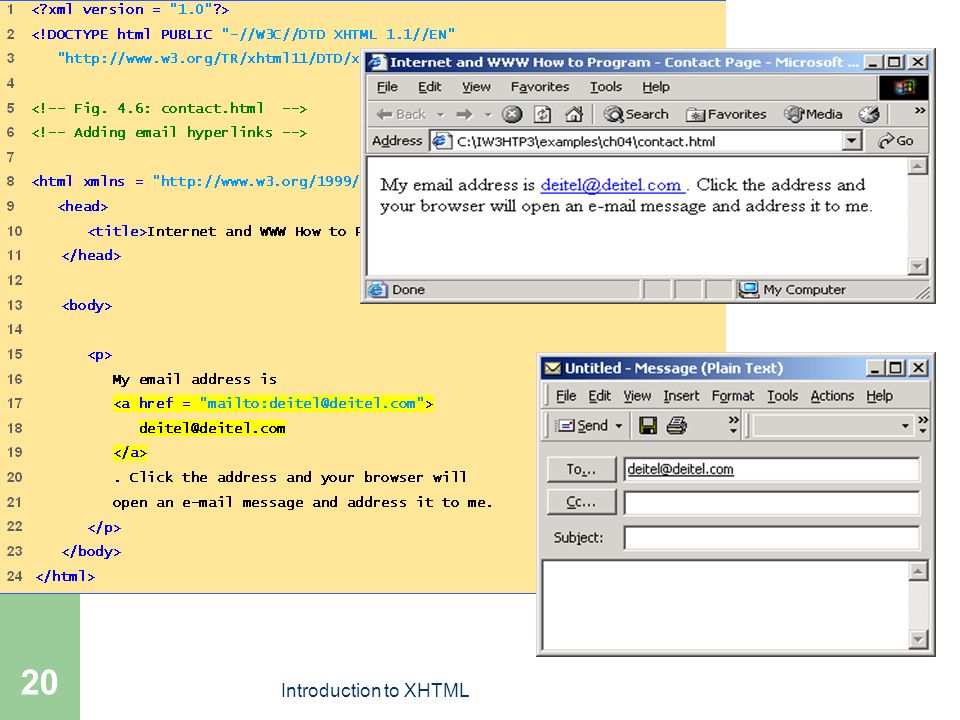Click message body scrollbar down arrow
The height and width of the screenshot is (720, 960).
click(918, 639)
